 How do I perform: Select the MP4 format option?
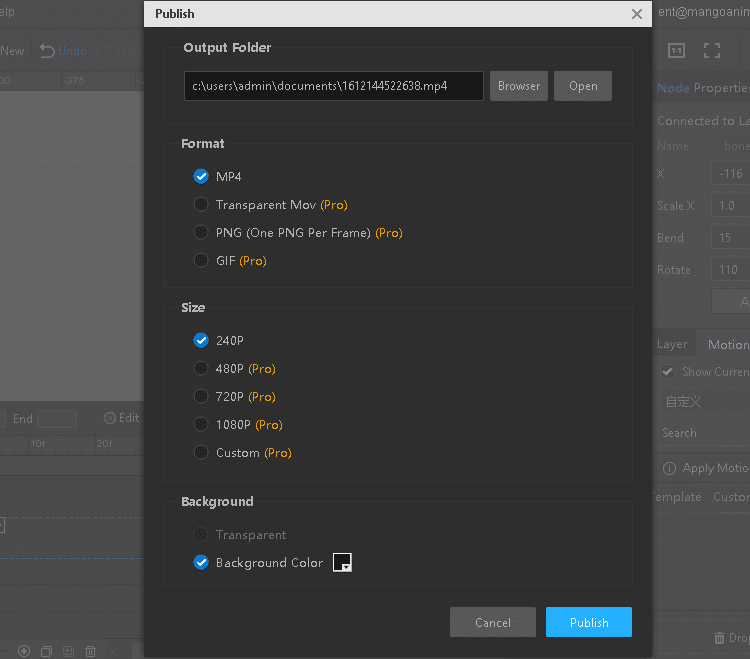pos(201,177)
